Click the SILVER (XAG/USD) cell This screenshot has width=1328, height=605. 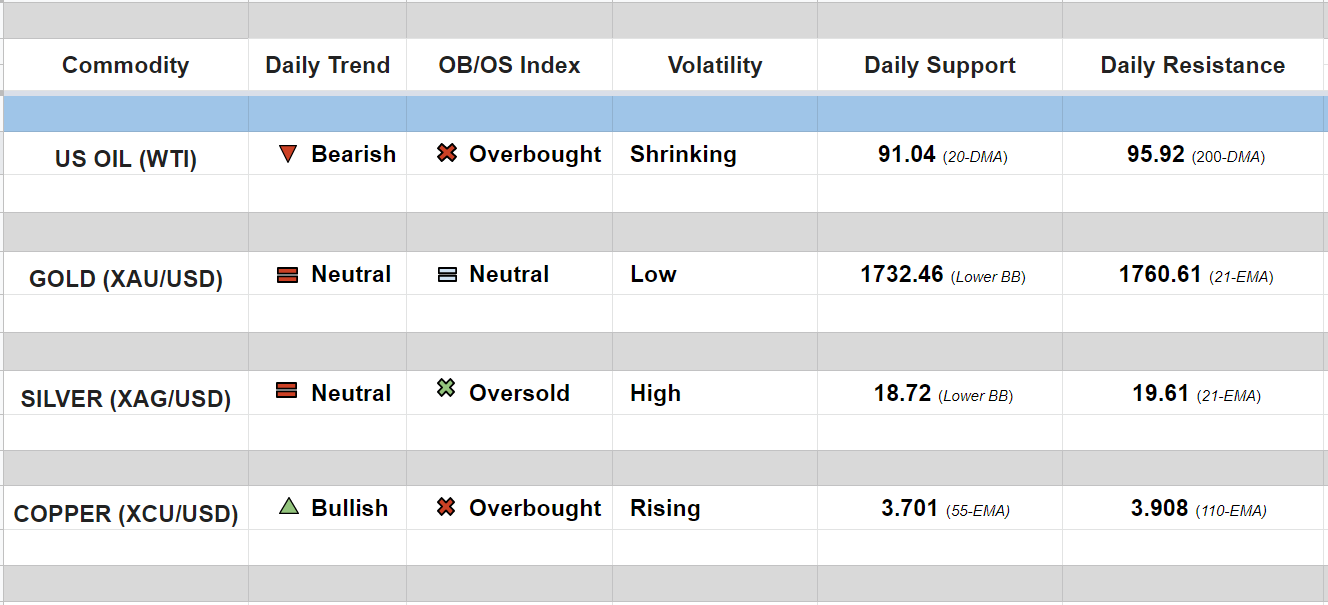126,399
